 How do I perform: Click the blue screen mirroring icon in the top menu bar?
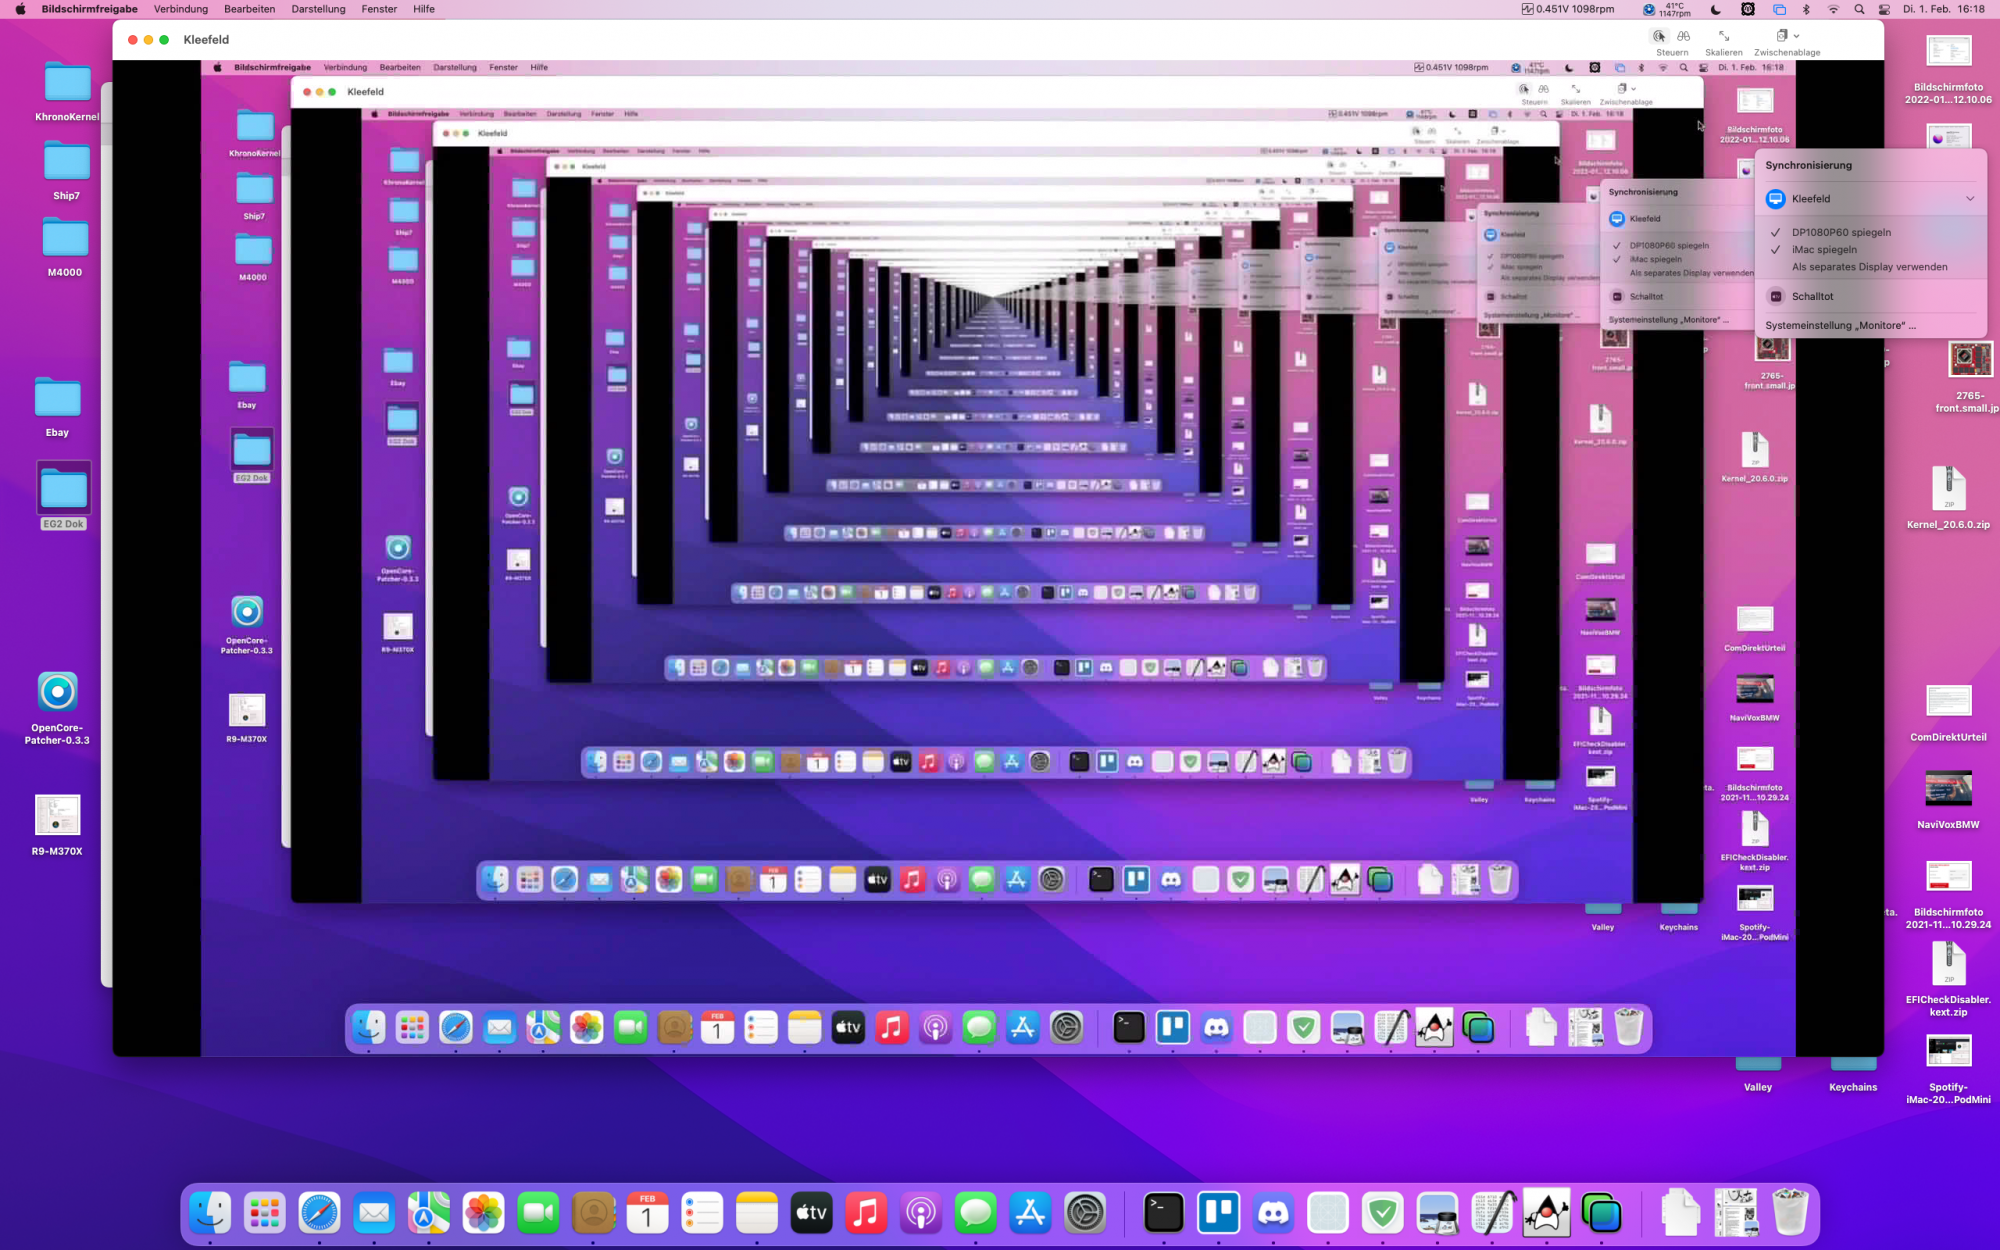click(1779, 9)
